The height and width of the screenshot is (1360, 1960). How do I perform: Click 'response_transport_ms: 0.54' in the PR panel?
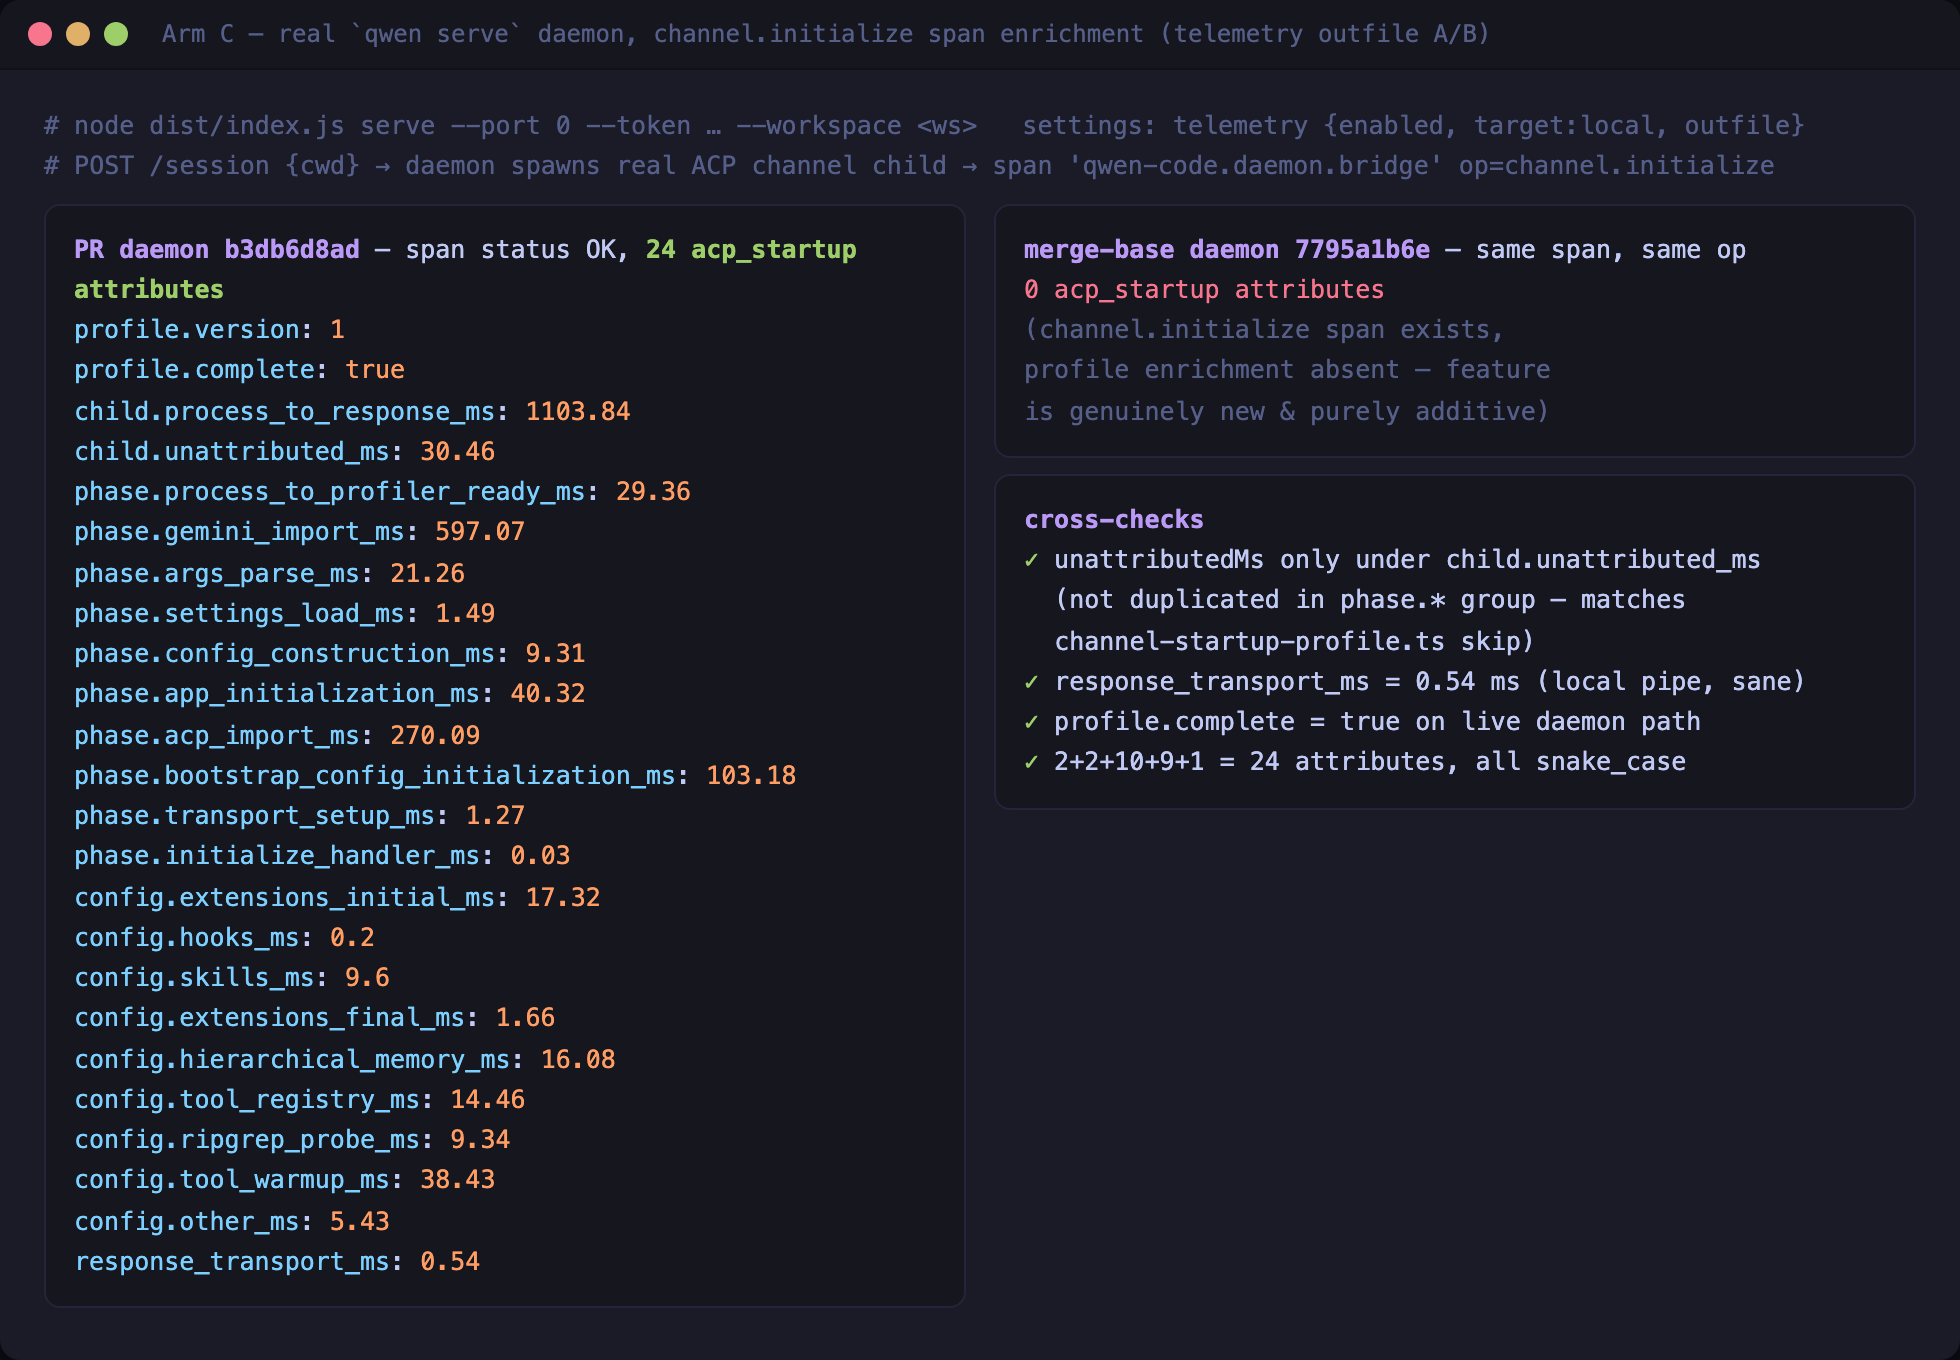tap(277, 1261)
